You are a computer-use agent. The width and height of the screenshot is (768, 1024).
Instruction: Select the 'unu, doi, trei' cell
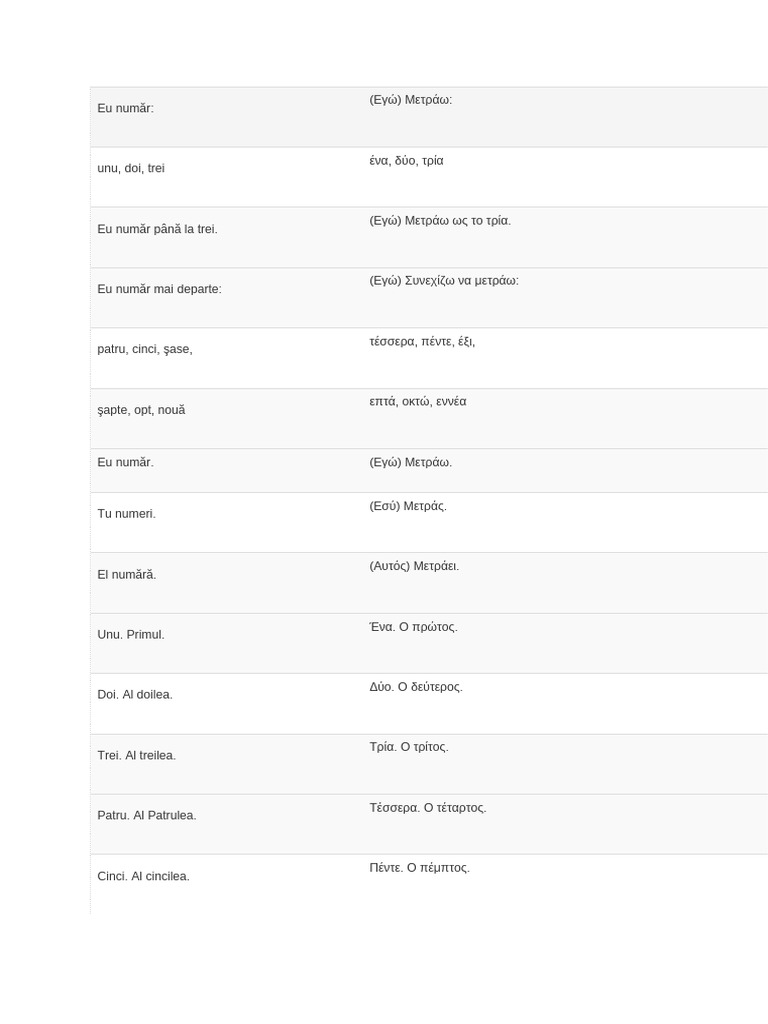(x=131, y=168)
